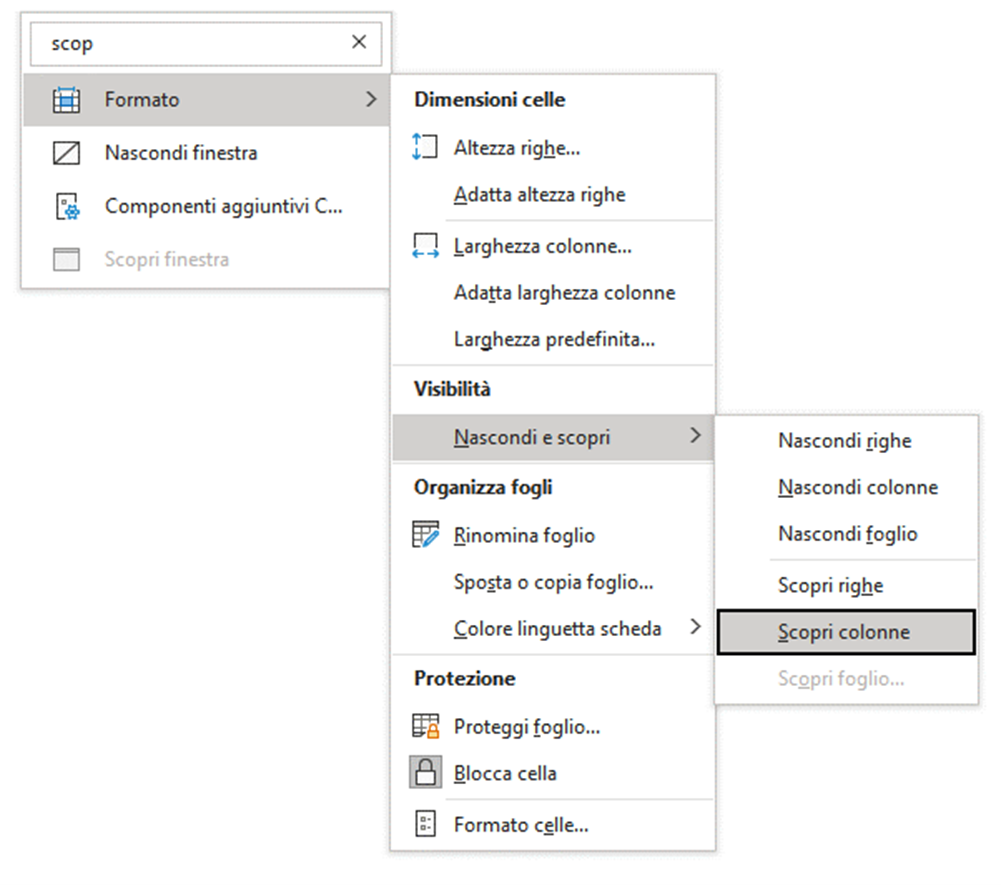Image resolution: width=1001 pixels, height=885 pixels.
Task: Click the Nascondi finestra icon
Action: 66,153
